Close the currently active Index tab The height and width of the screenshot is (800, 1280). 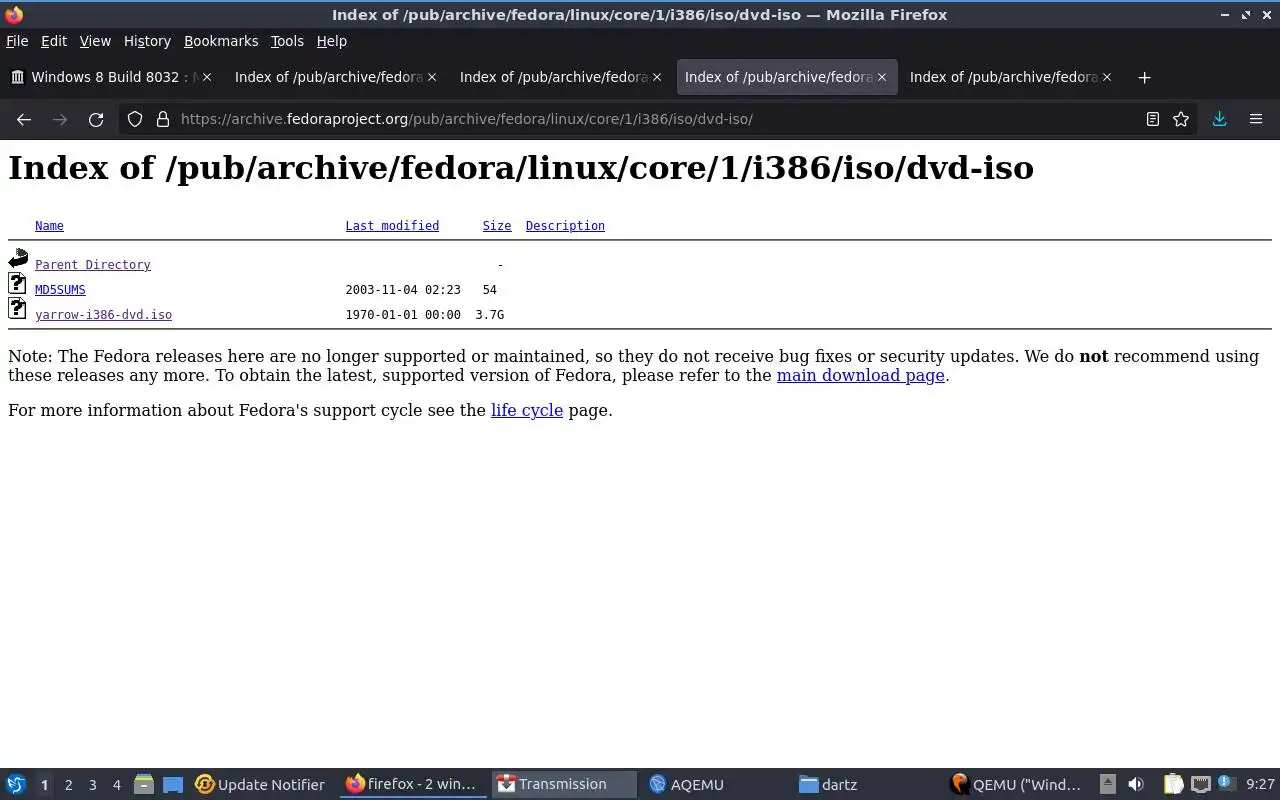882,77
